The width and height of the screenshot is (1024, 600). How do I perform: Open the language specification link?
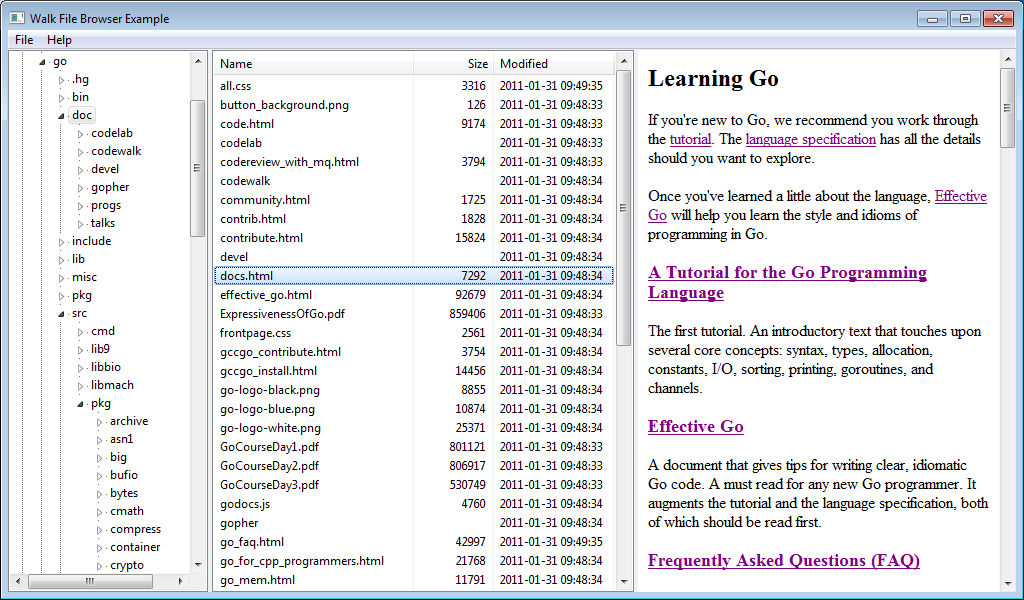click(810, 139)
